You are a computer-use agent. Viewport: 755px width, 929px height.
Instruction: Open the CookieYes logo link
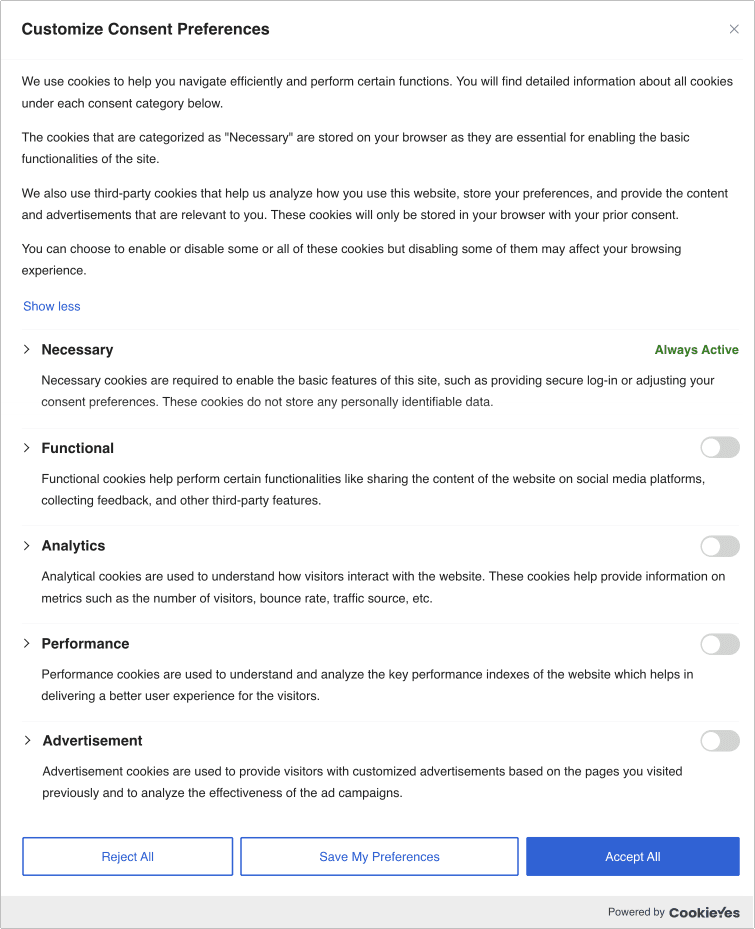[704, 912]
